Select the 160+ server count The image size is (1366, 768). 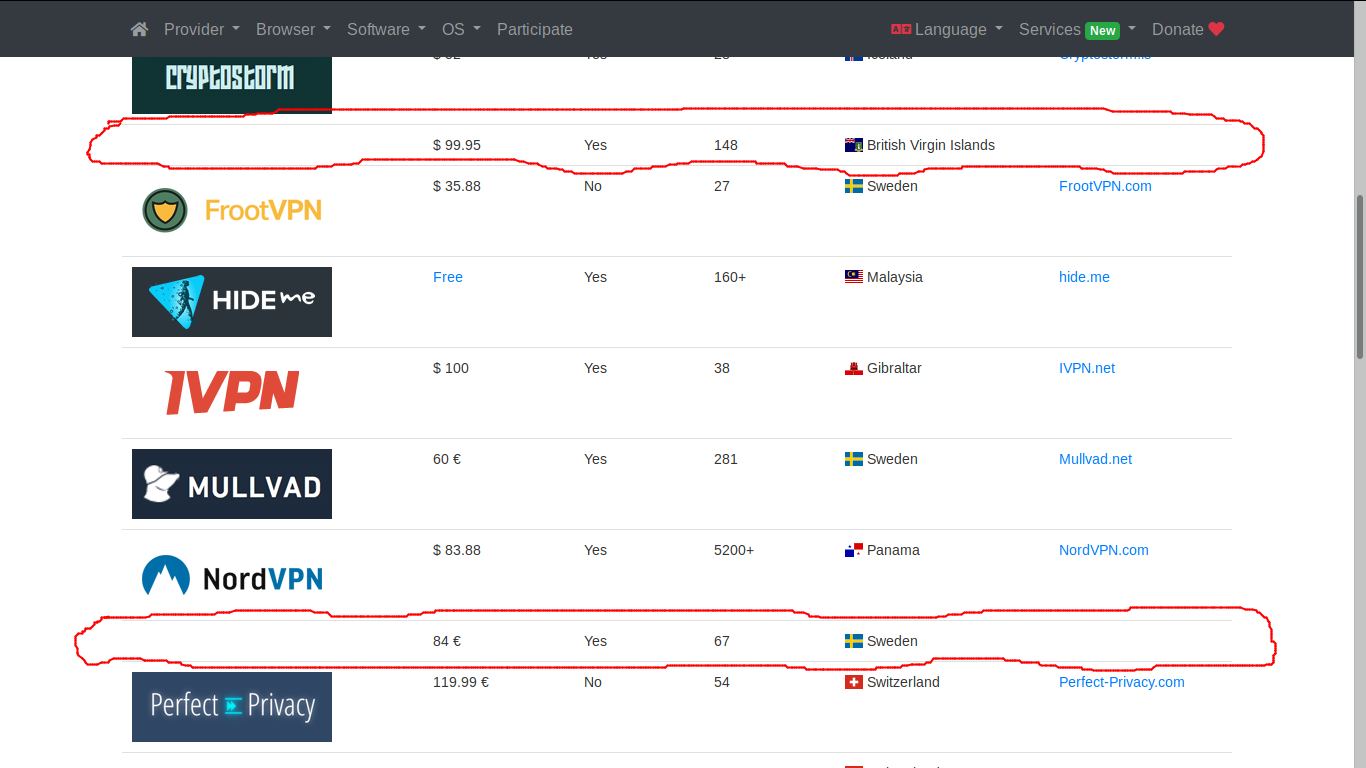point(730,277)
